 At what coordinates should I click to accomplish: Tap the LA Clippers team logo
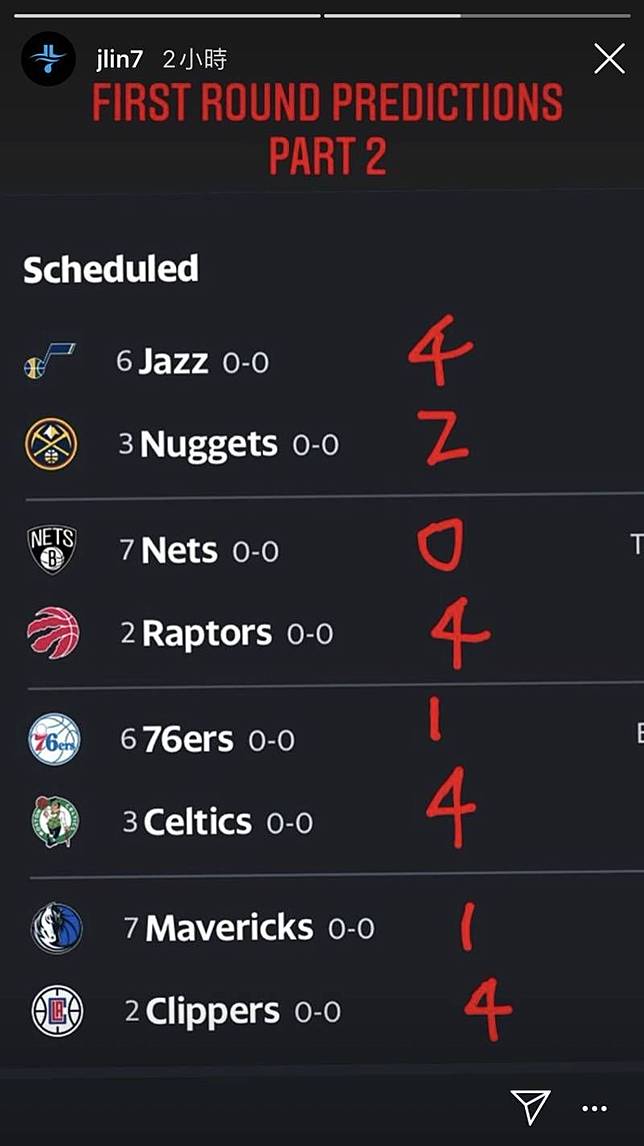tap(57, 1012)
